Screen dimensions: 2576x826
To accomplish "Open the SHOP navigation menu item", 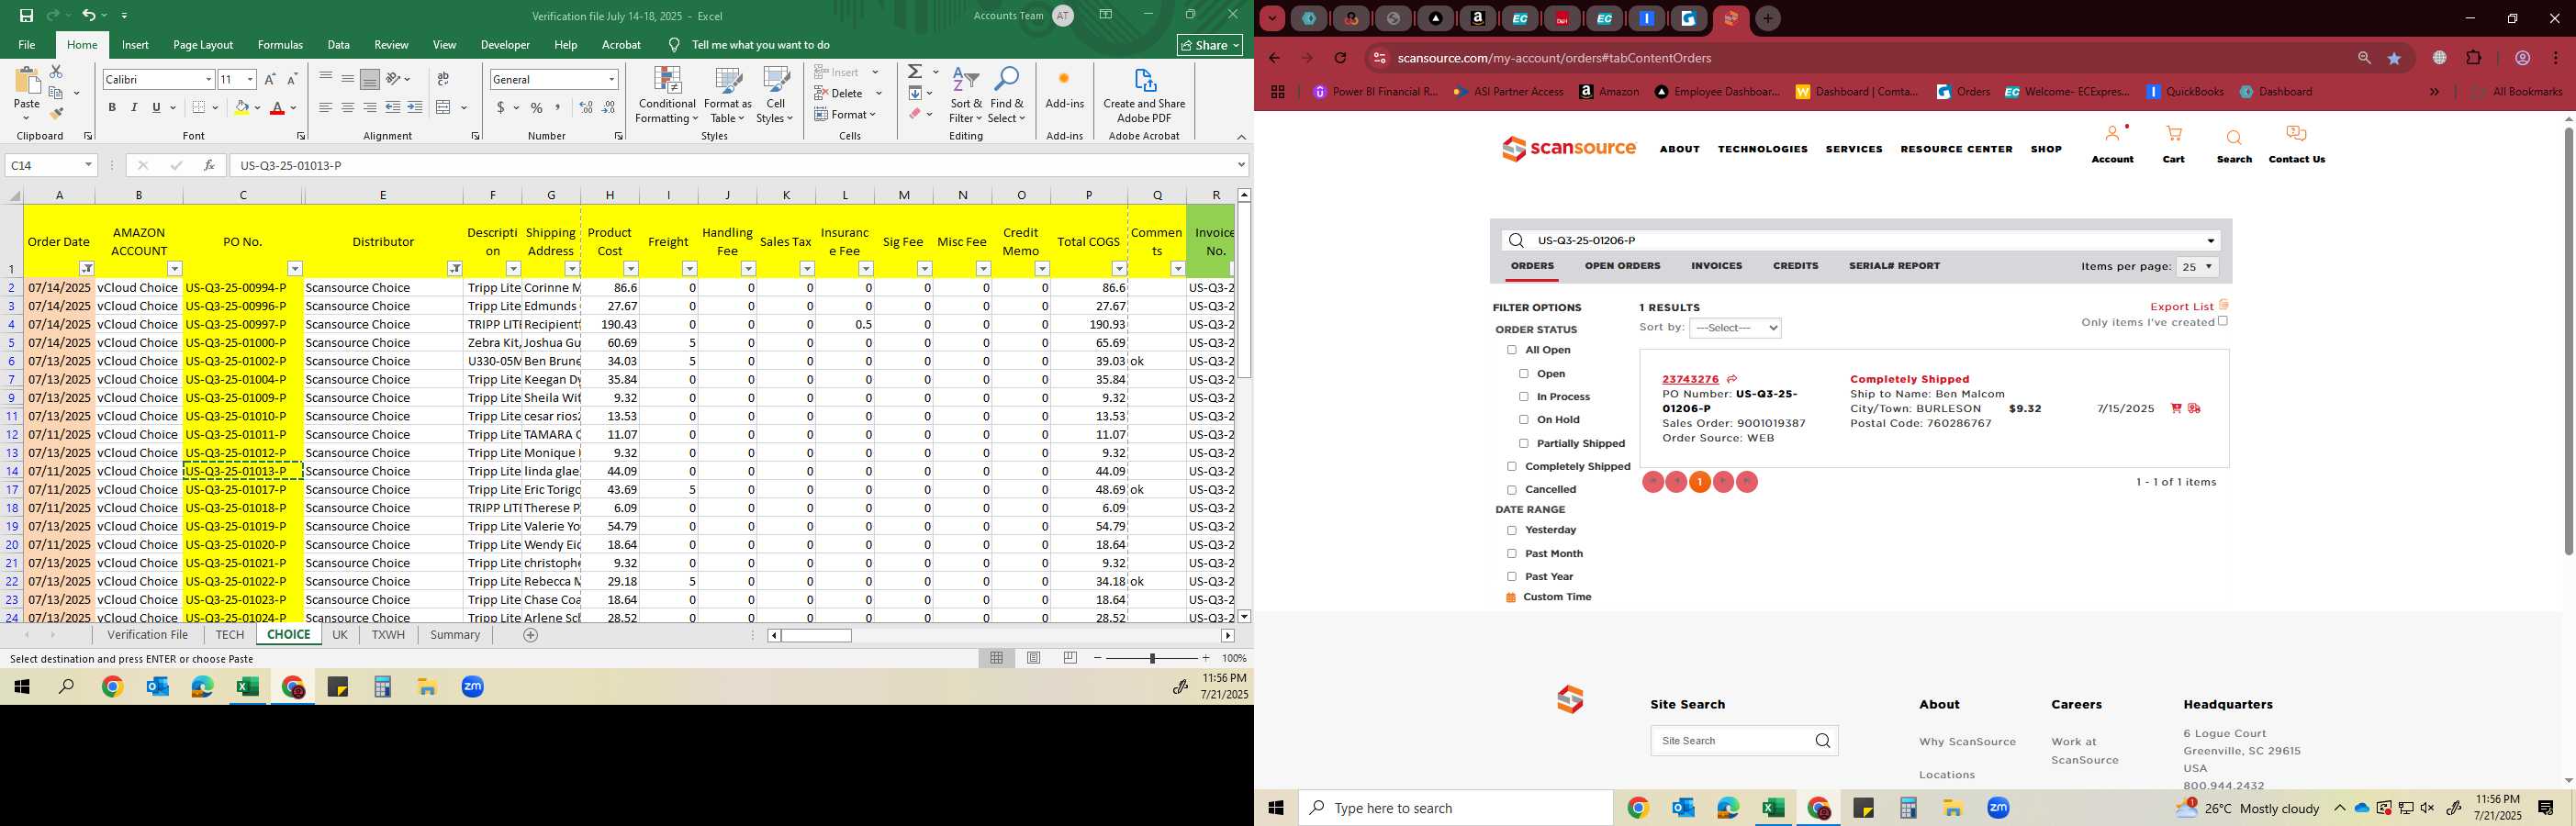I will 2046,149.
